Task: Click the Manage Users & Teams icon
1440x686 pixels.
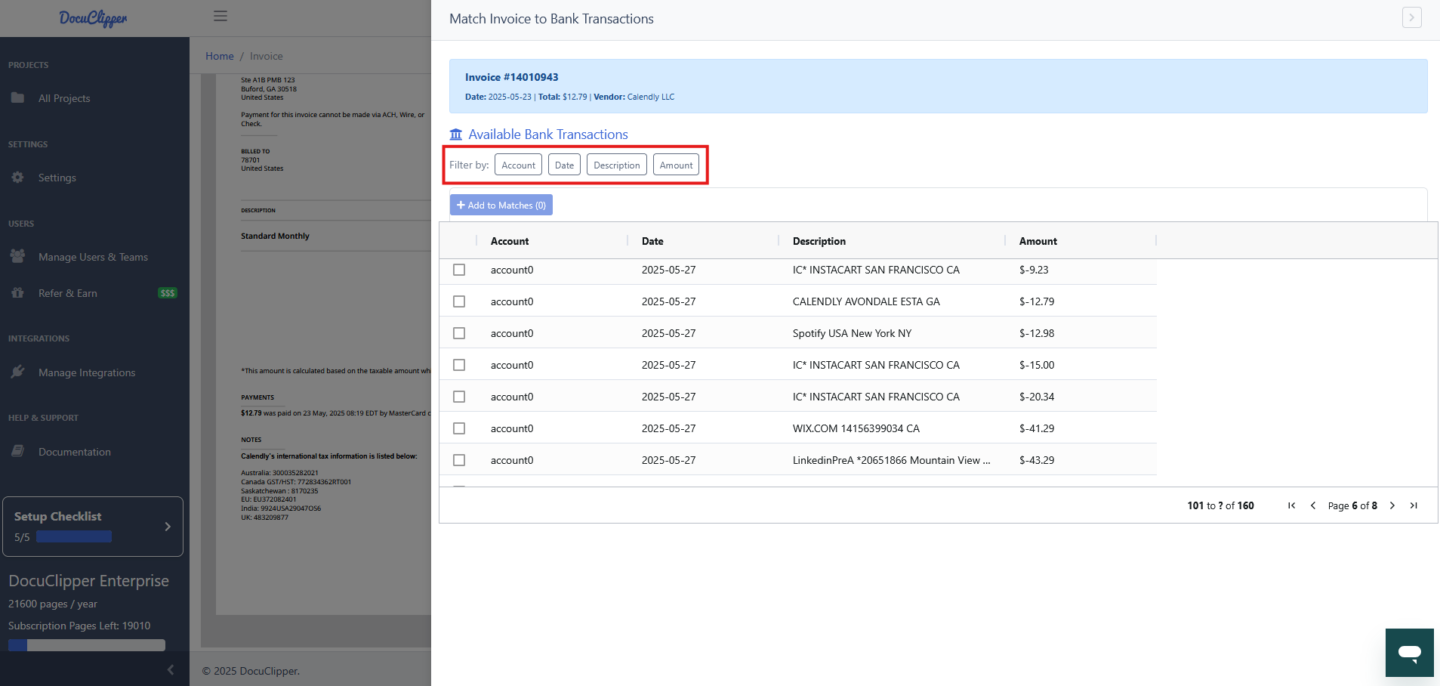Action: [17, 256]
